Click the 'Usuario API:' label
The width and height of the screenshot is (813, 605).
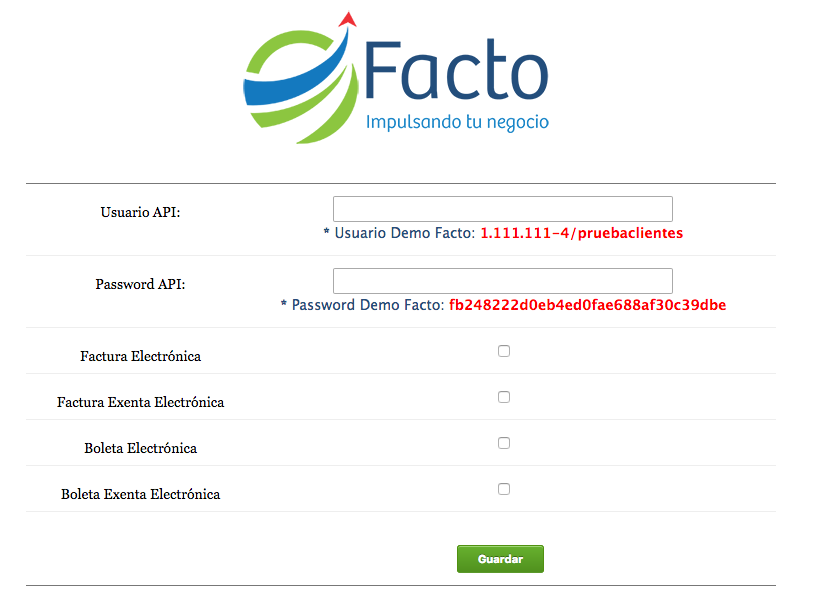(x=140, y=212)
